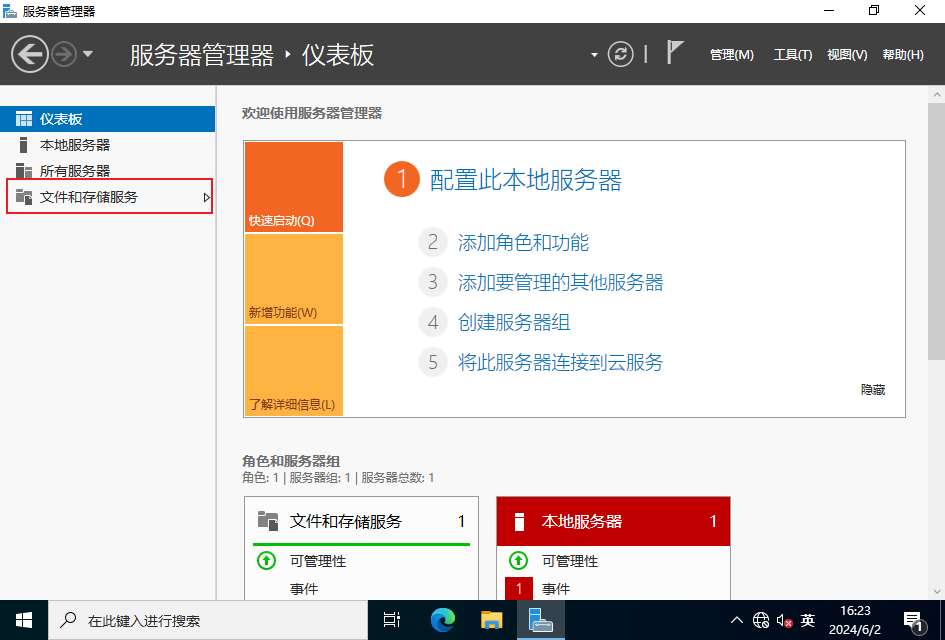
Task: Click 隐藏 to hide the welcome panel
Action: [x=872, y=390]
